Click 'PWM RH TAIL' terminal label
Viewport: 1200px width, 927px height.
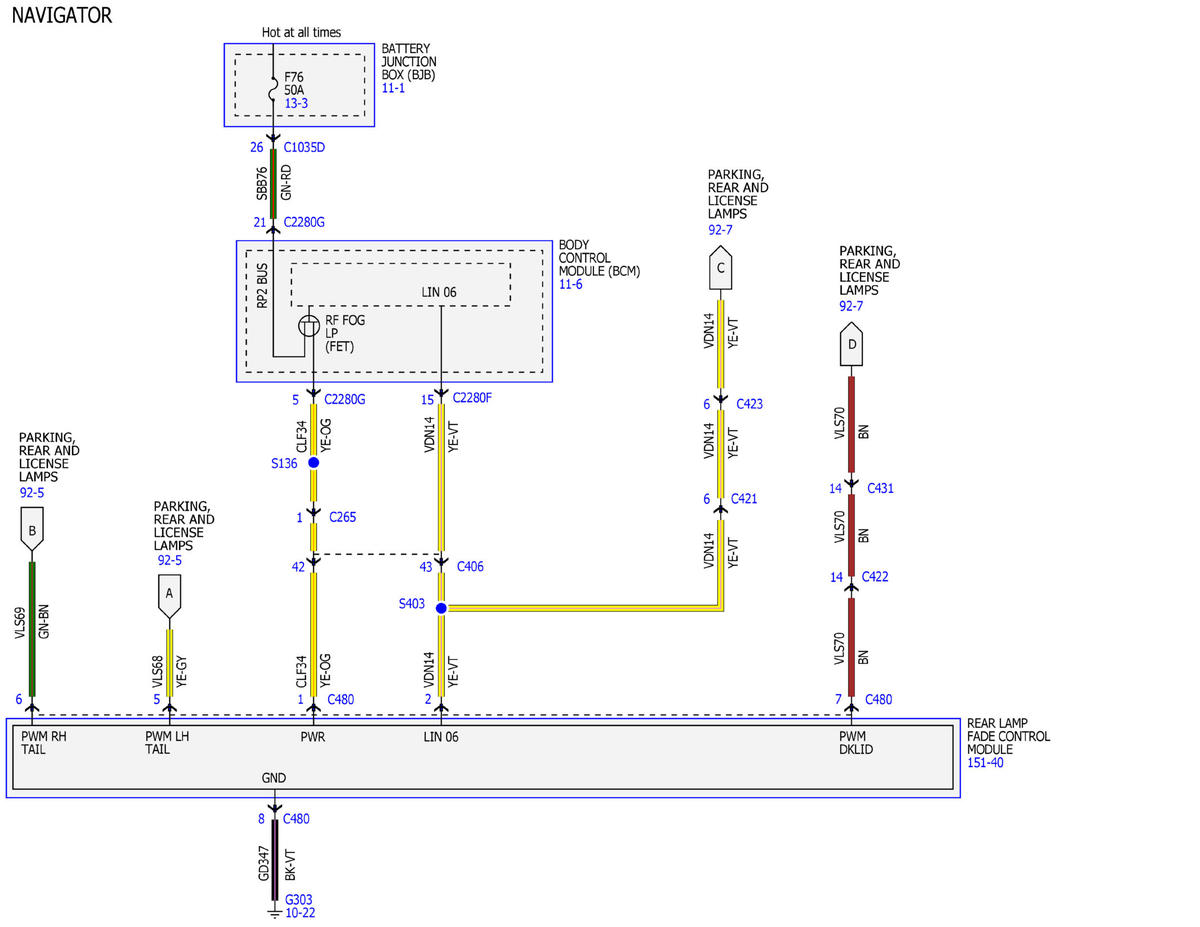[44, 742]
